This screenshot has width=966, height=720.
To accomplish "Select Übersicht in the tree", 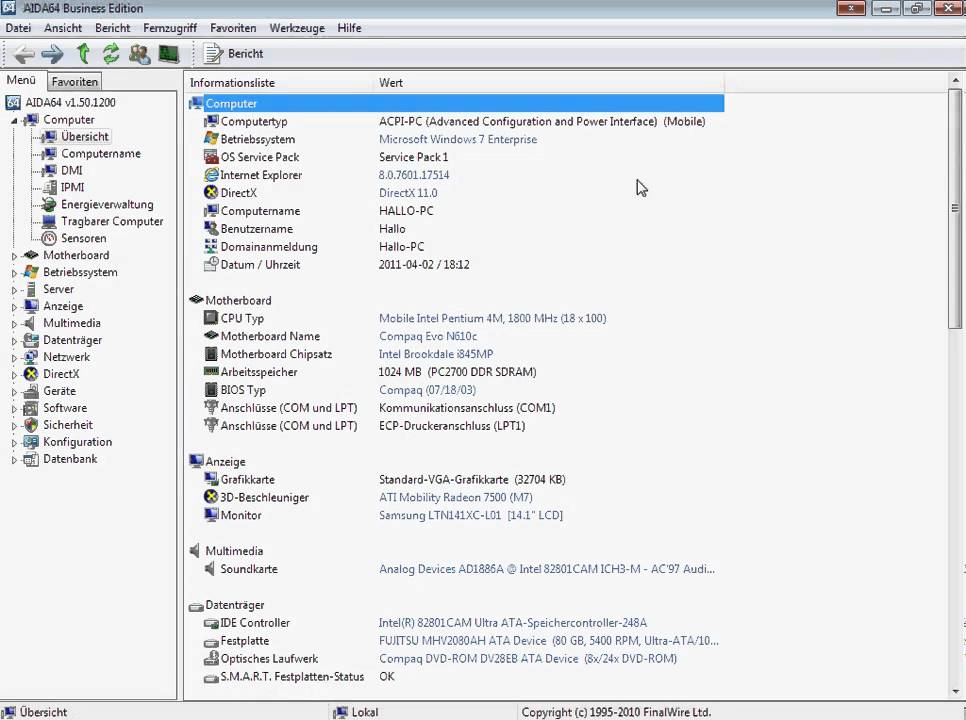I will (x=84, y=137).
